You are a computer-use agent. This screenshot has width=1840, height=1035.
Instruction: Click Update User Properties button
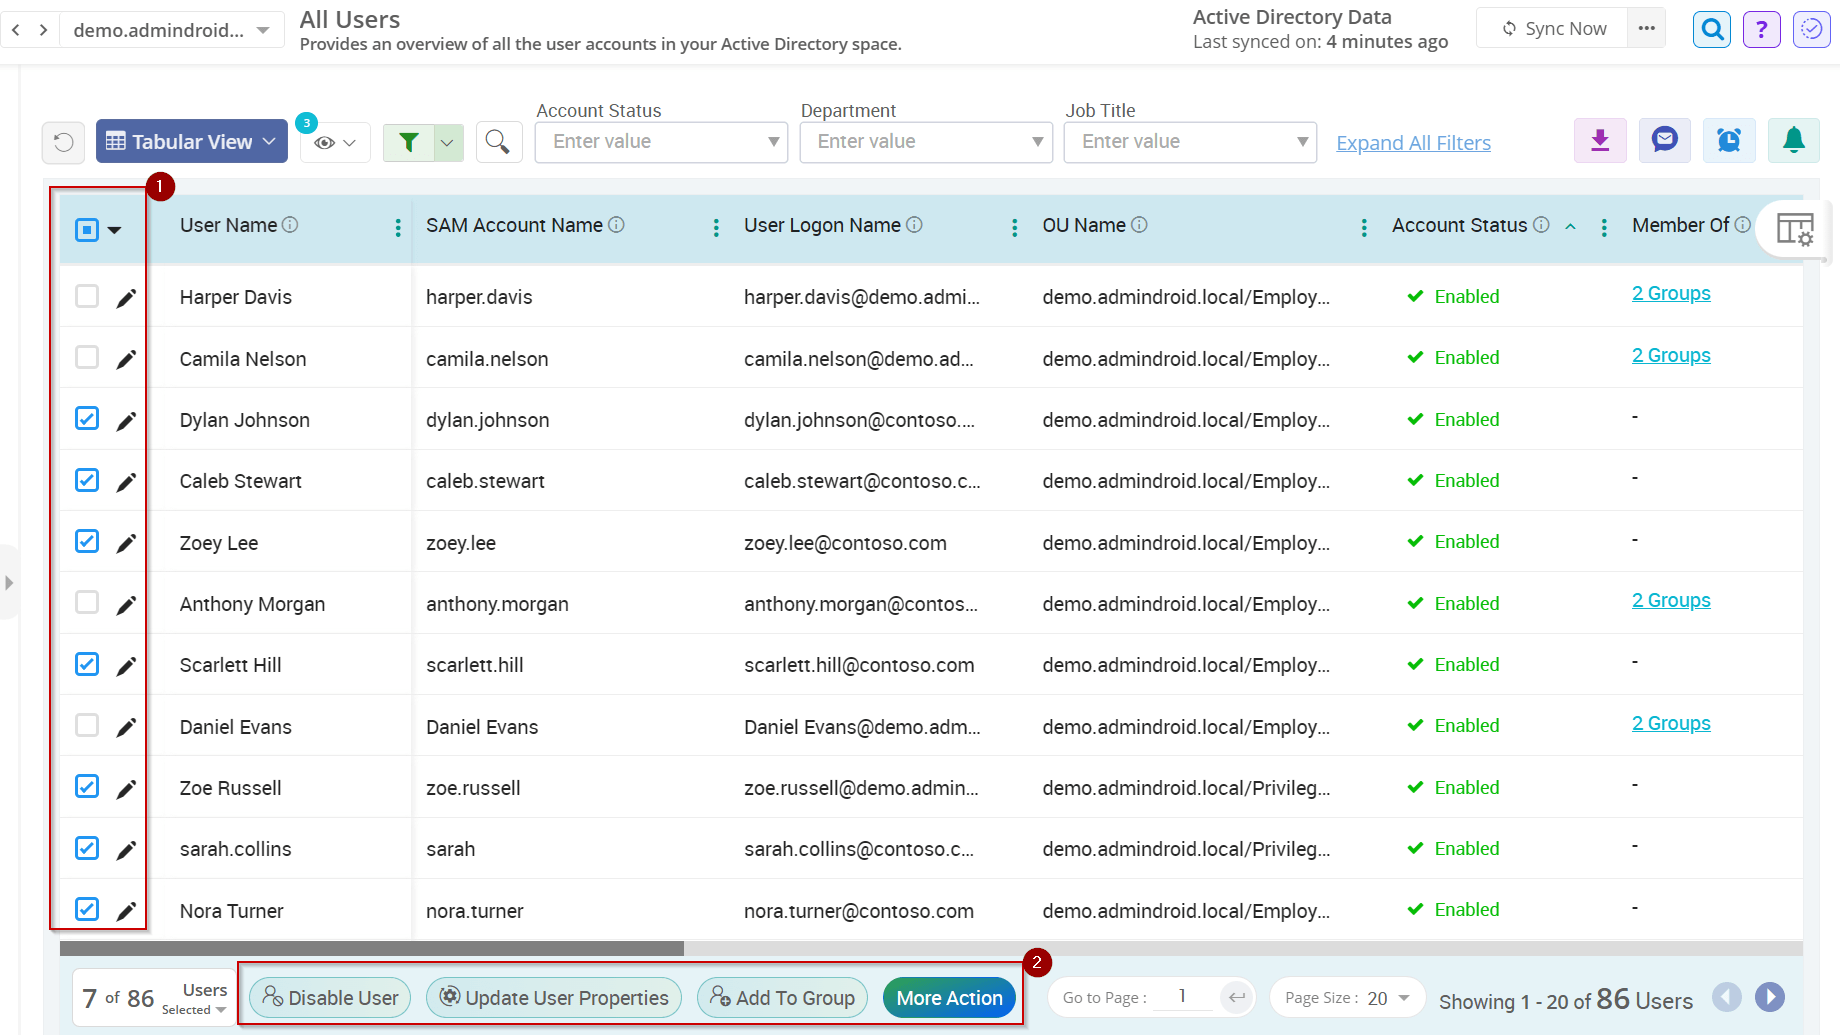pos(554,997)
